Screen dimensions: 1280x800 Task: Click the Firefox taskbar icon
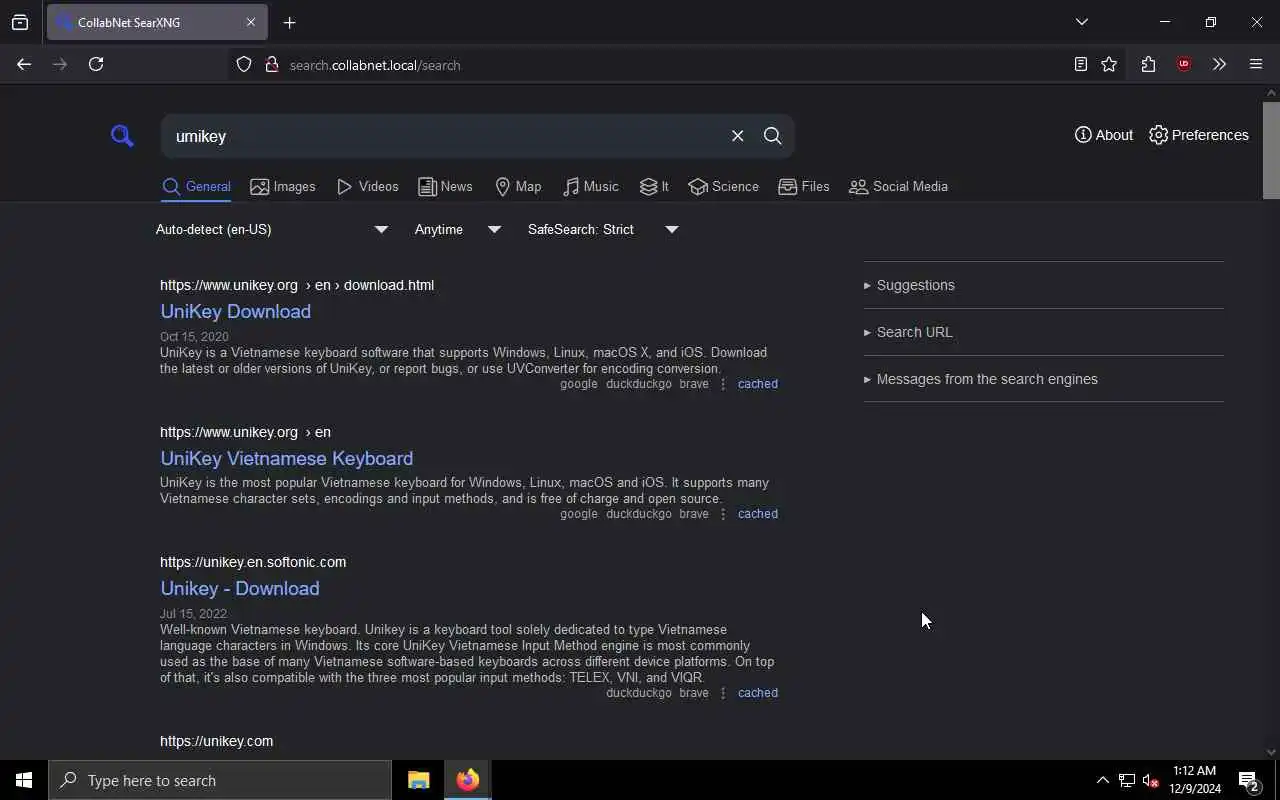(467, 780)
